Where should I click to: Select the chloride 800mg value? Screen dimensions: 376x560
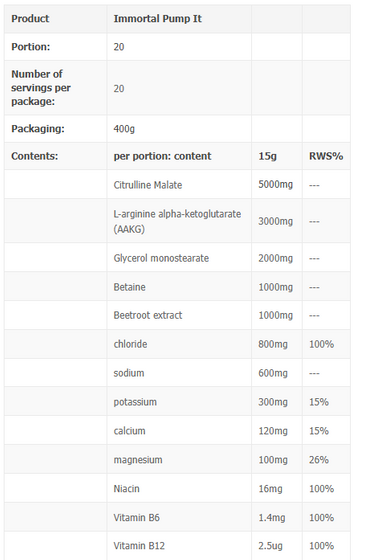coord(273,344)
